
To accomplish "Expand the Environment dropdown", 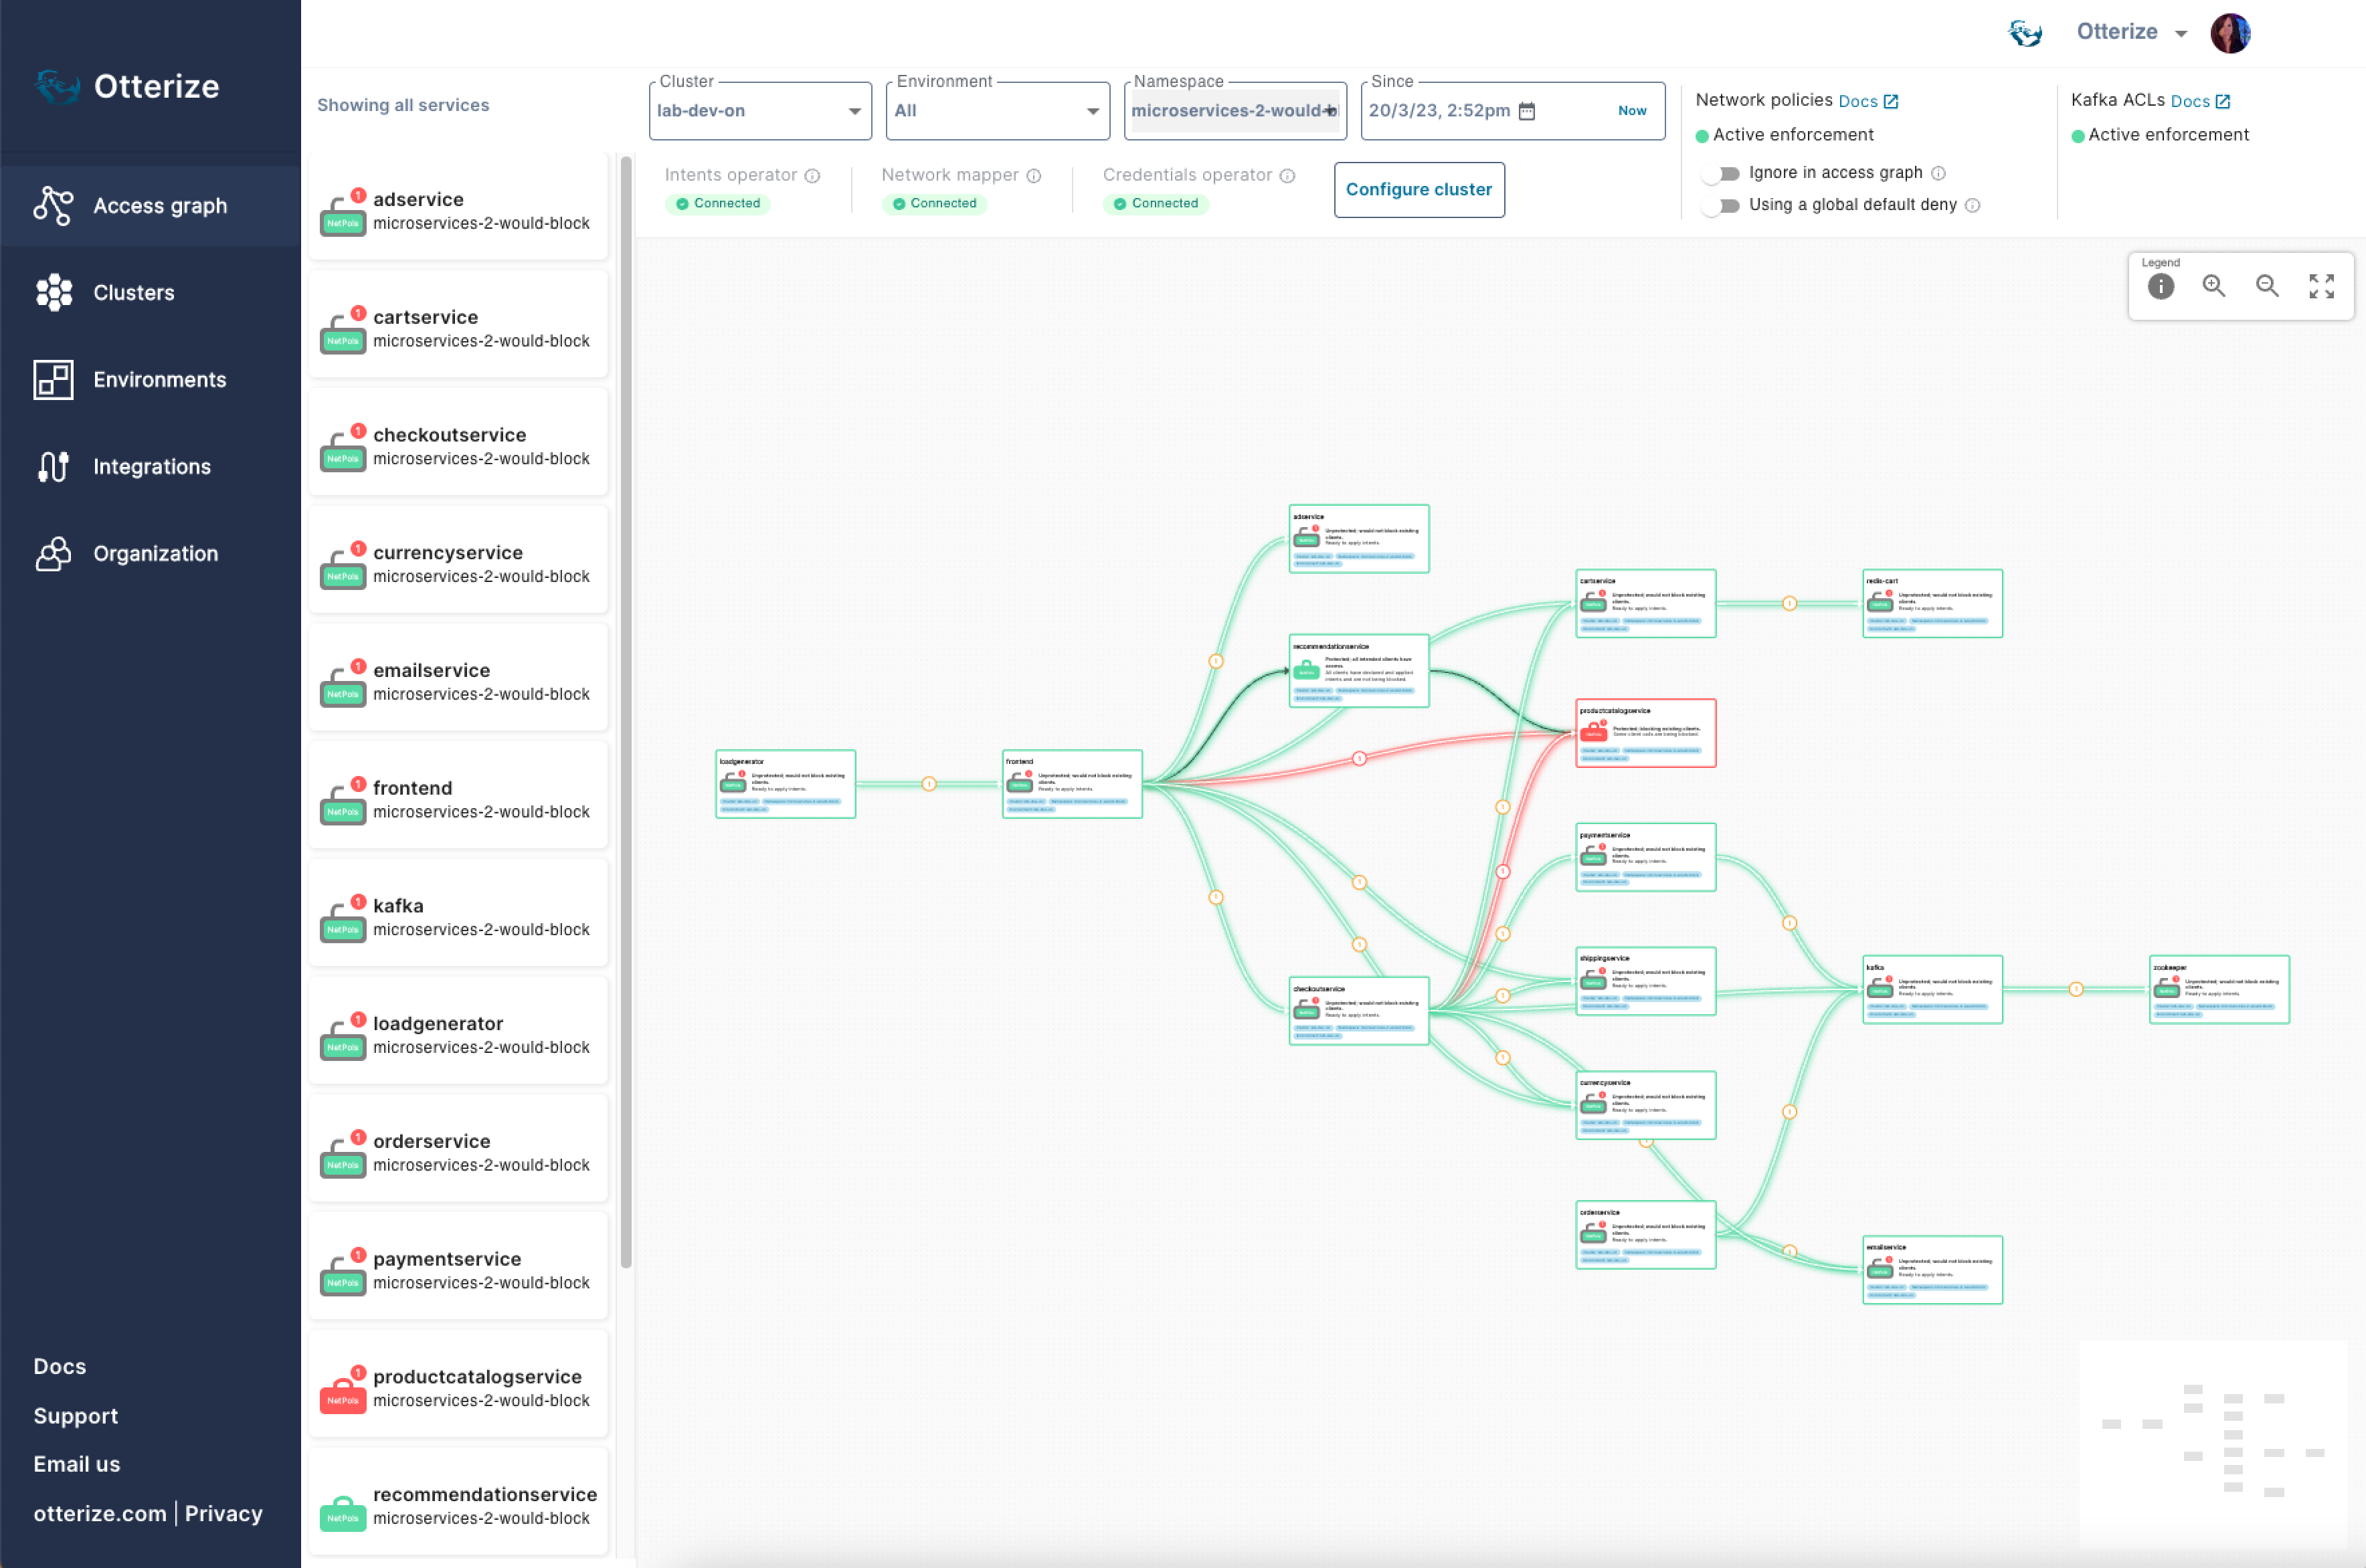I will click(998, 111).
